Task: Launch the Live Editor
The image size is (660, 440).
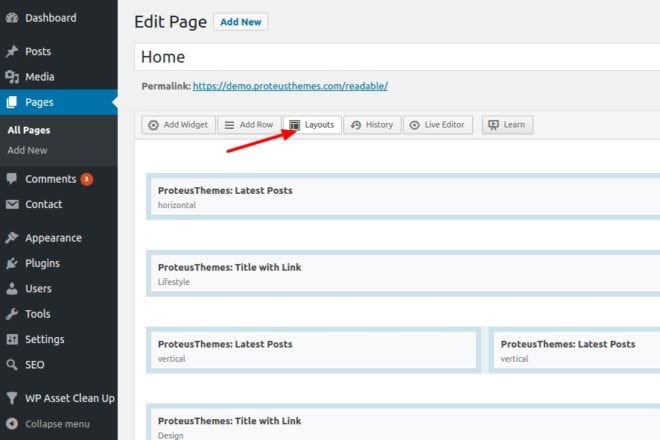Action: point(438,125)
